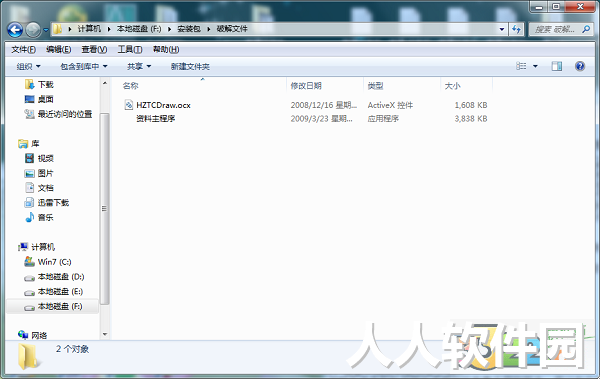Screen dimensions: 600x379
Task: Click the 新建文件夹 button
Action: pos(190,67)
